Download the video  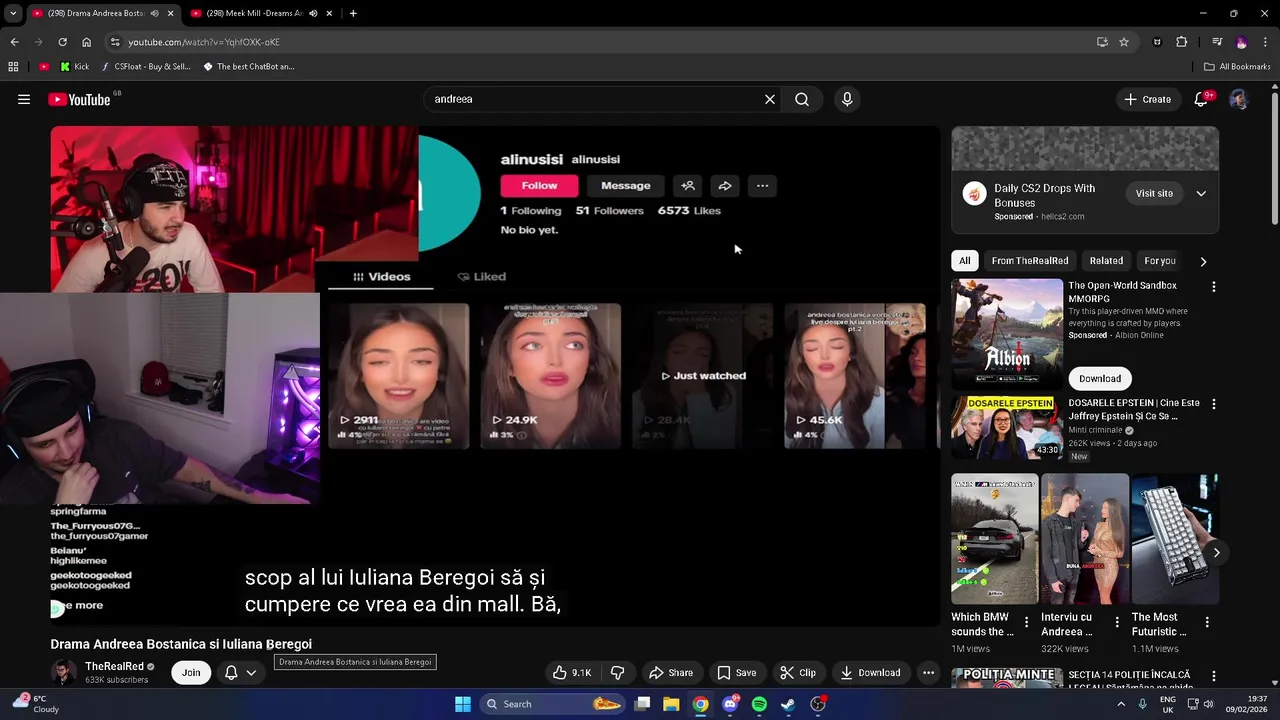pos(871,673)
